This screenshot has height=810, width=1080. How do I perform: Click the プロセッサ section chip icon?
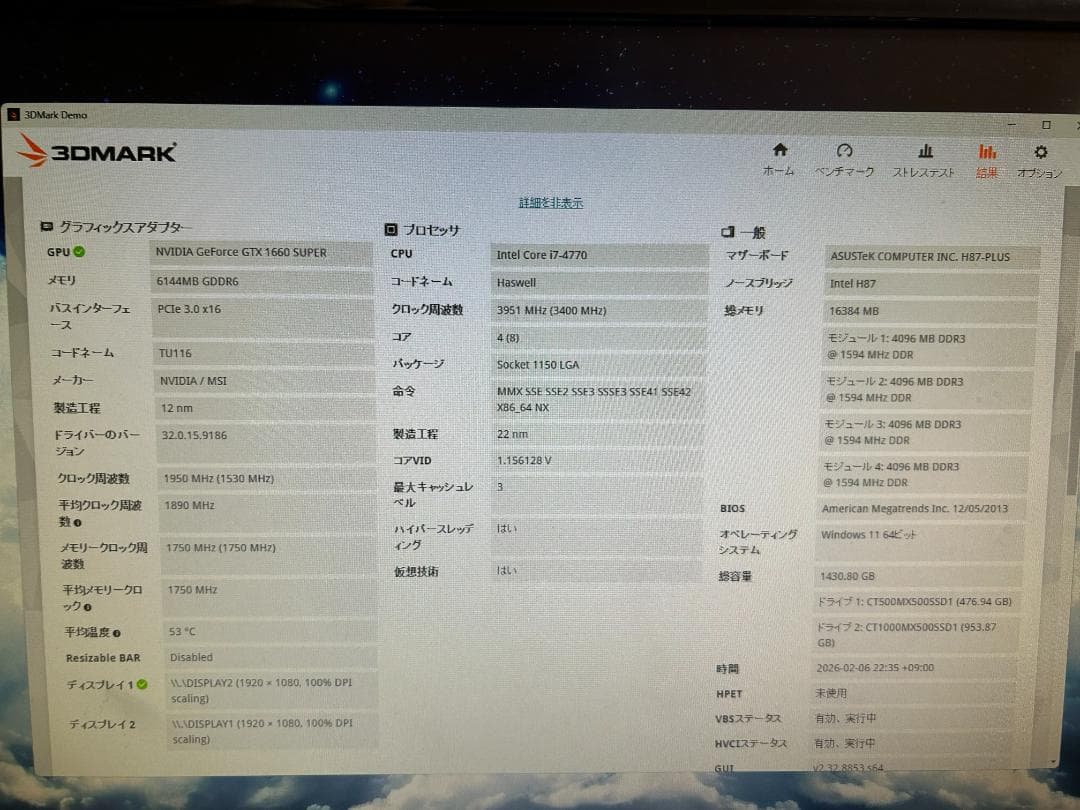click(391, 229)
